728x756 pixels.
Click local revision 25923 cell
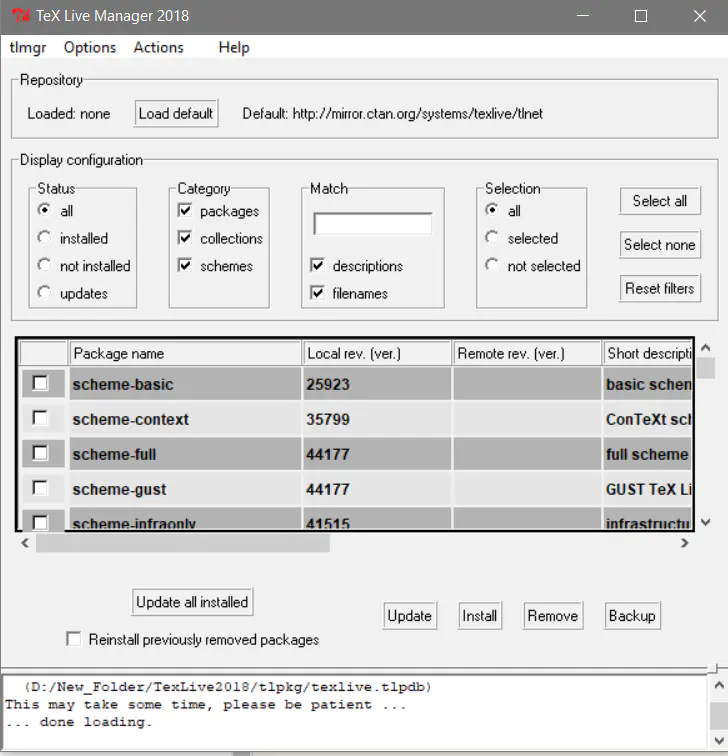[377, 384]
